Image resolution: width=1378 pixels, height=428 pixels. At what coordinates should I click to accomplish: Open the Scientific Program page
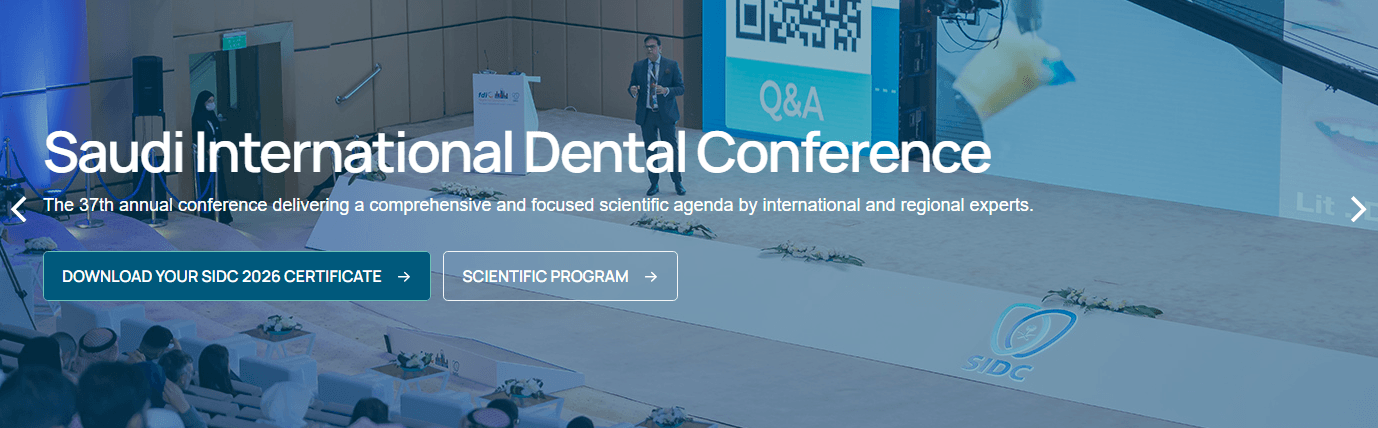[x=560, y=276]
